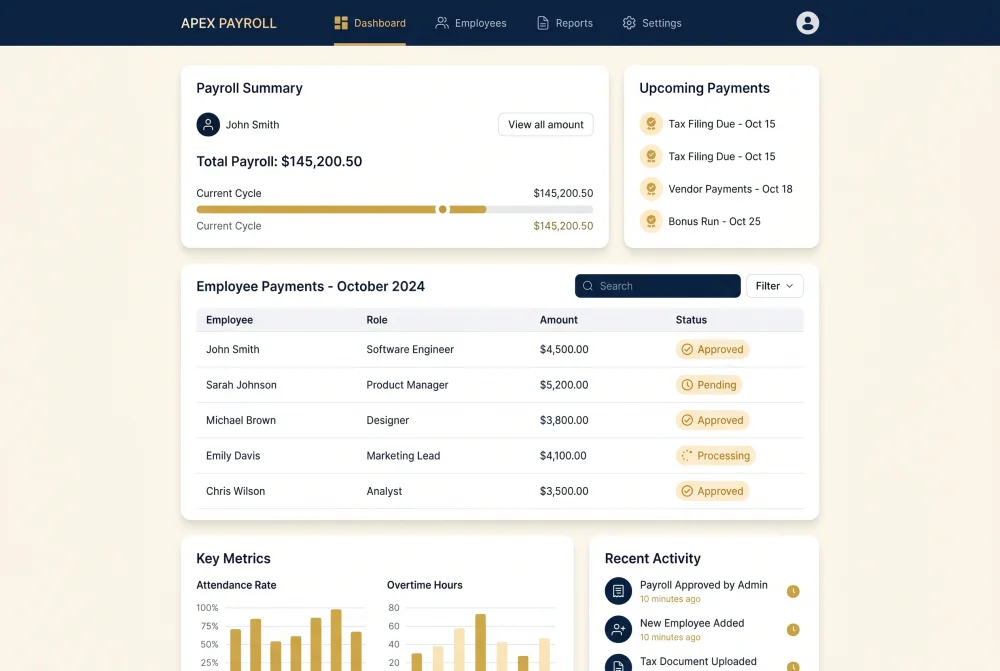Click the Role column header

(x=377, y=320)
